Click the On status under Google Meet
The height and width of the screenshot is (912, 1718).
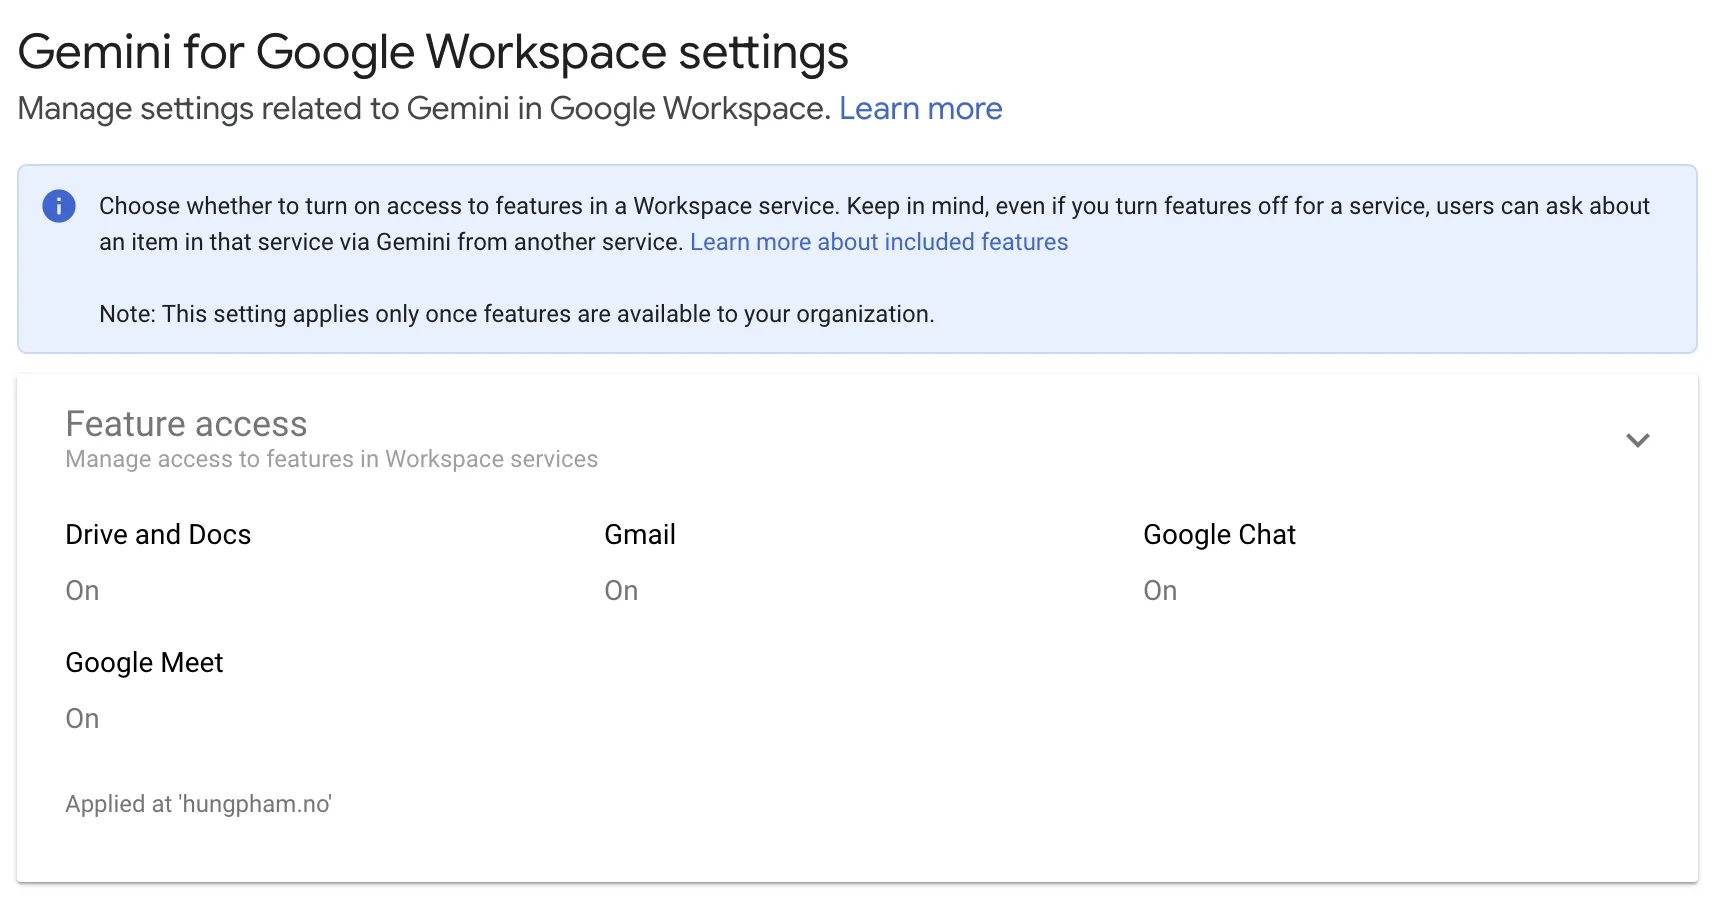click(x=82, y=718)
